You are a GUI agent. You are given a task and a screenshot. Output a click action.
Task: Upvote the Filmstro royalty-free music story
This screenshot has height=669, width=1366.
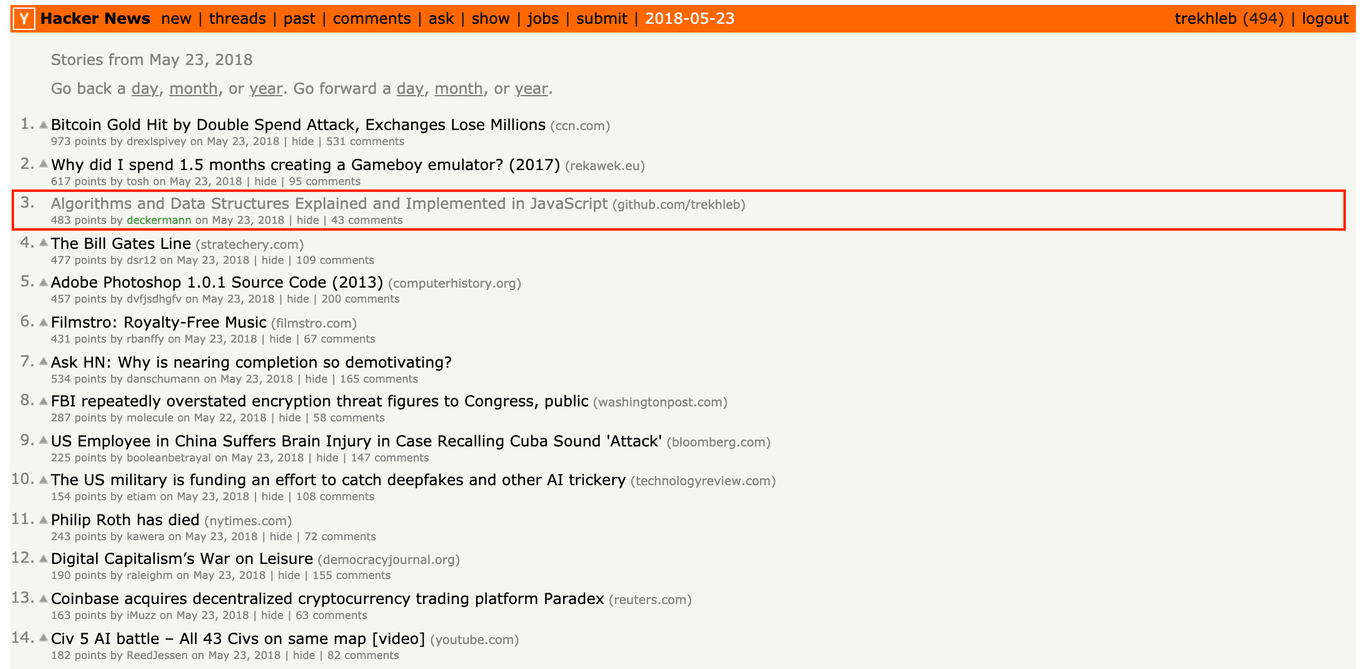43,323
